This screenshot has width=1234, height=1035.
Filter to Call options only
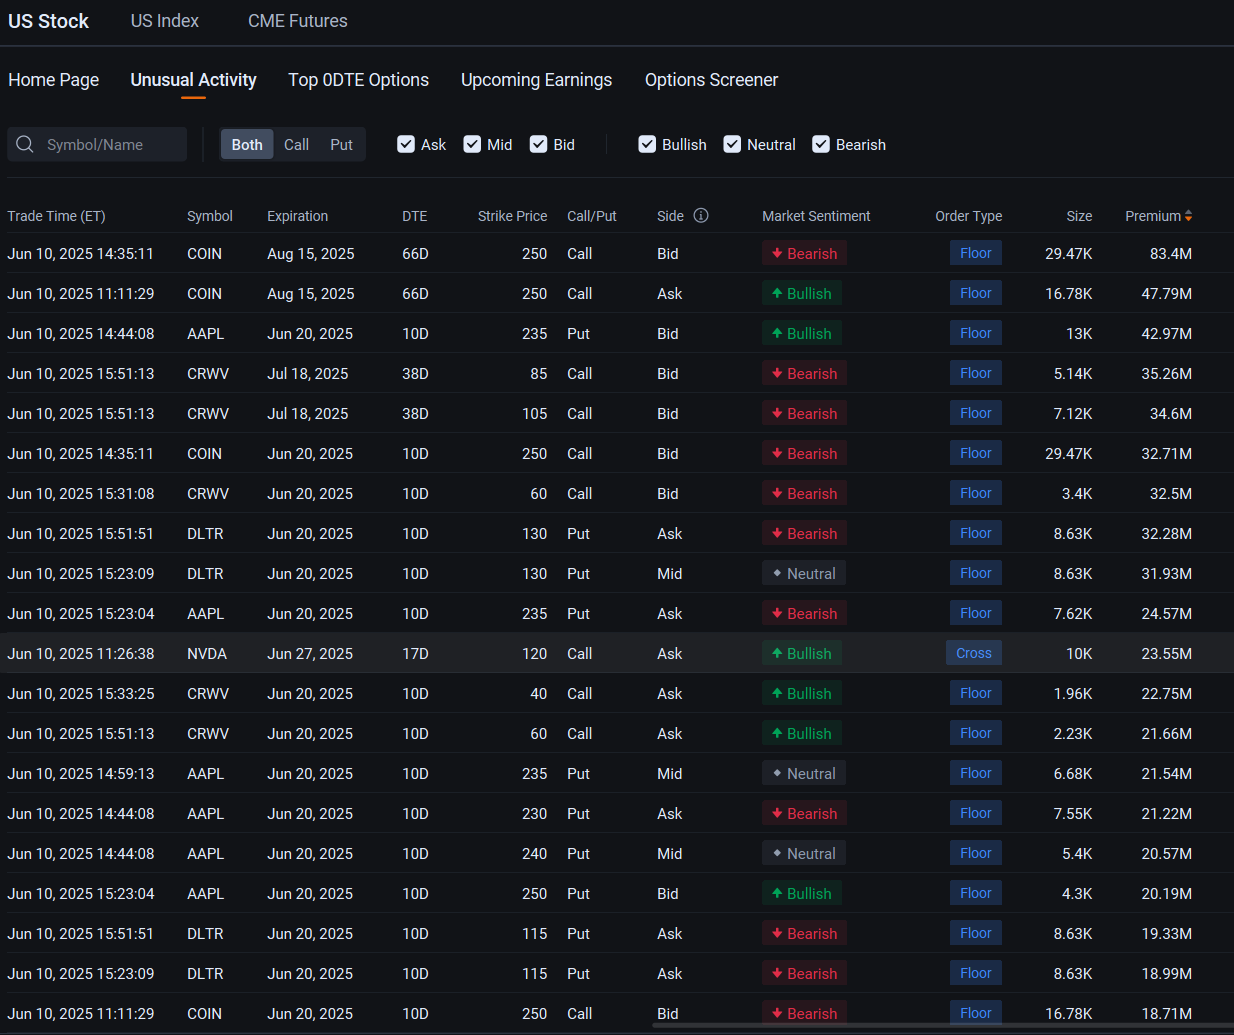(x=296, y=144)
